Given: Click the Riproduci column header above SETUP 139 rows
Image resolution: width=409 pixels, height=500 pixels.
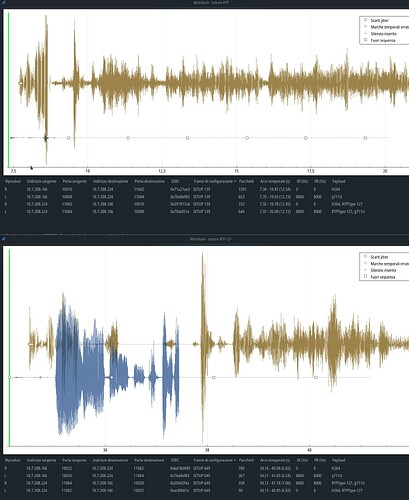Looking at the screenshot, I should pos(13,181).
